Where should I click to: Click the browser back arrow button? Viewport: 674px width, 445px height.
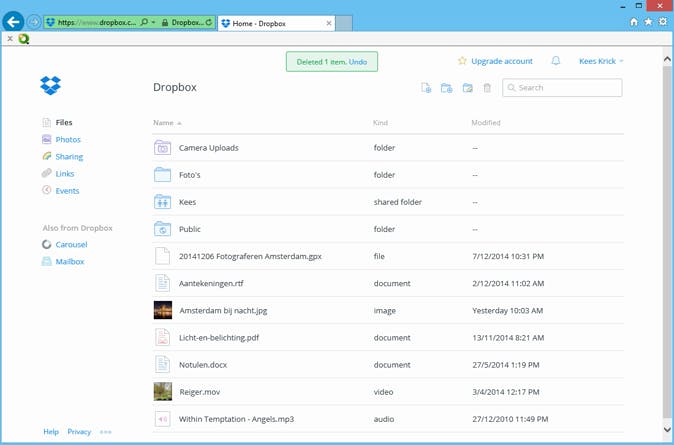(x=13, y=22)
